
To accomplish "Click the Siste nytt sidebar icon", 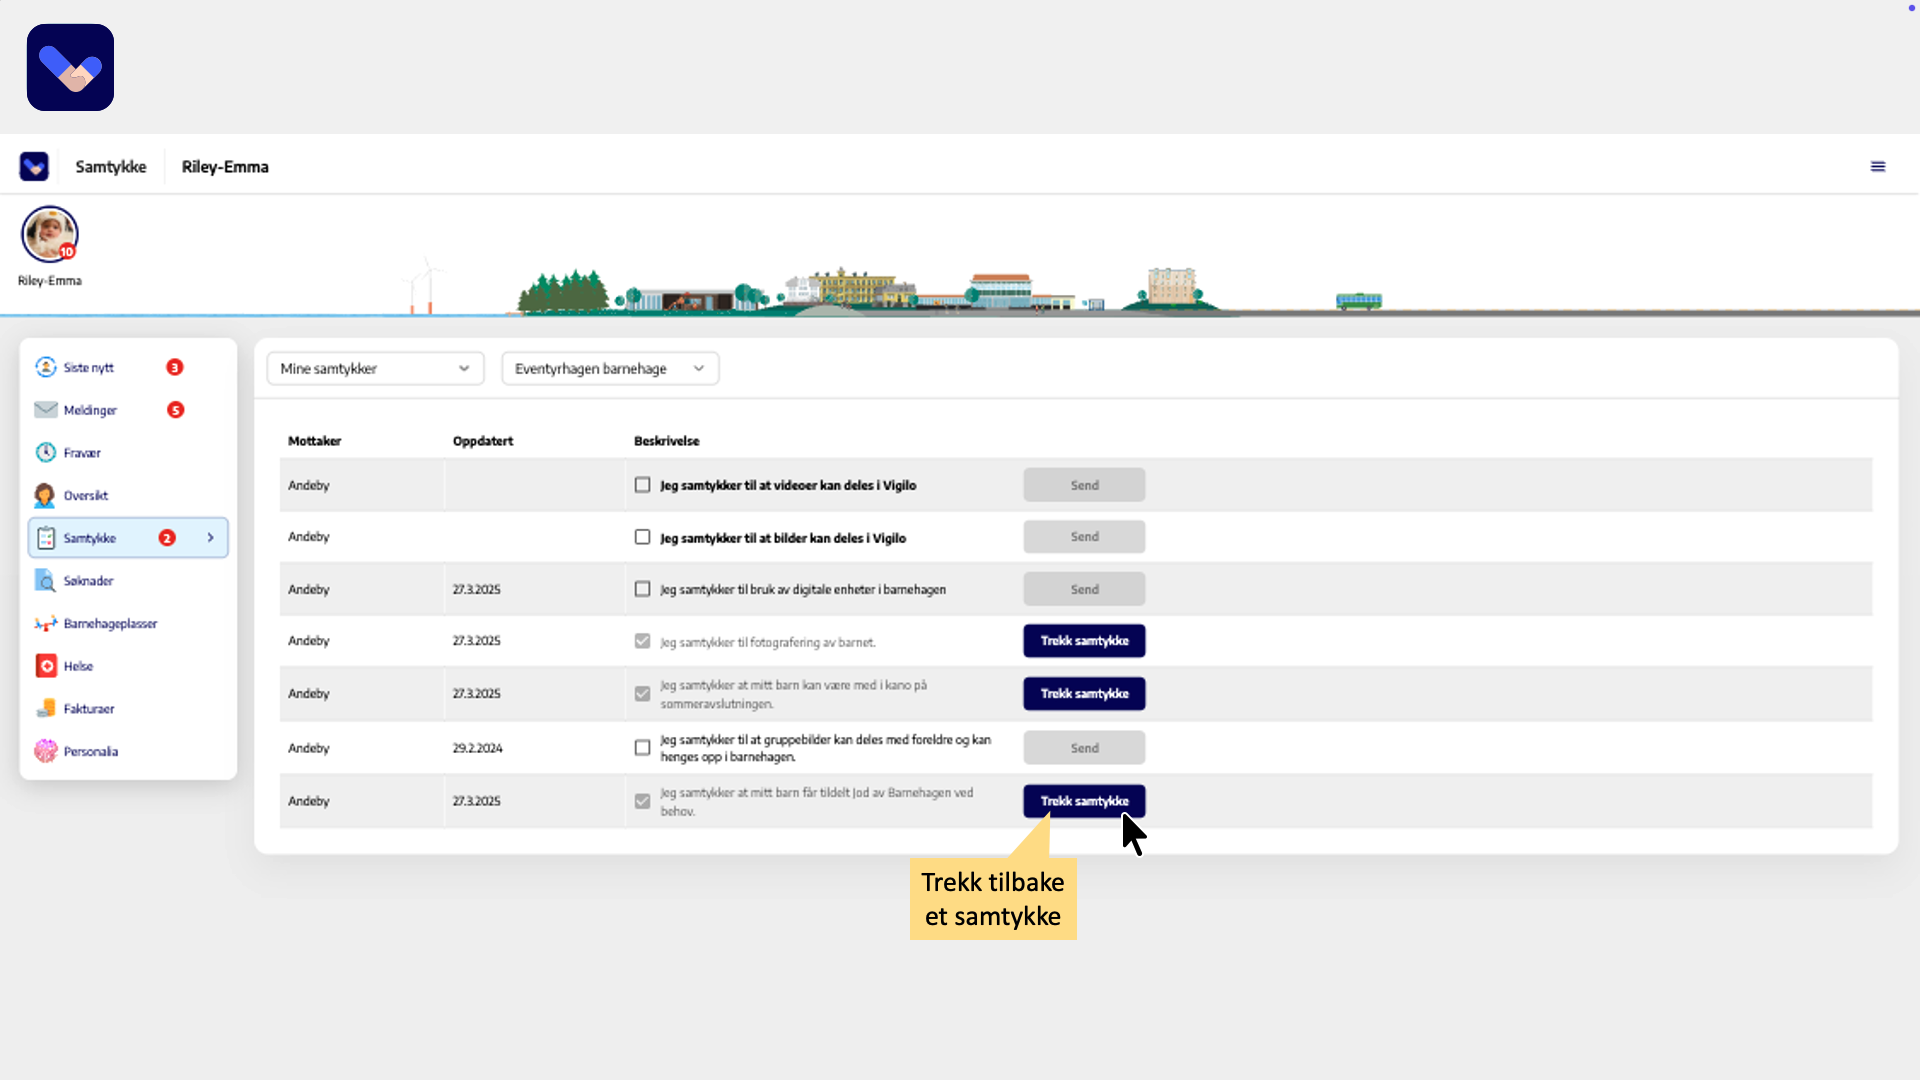I will pyautogui.click(x=46, y=367).
